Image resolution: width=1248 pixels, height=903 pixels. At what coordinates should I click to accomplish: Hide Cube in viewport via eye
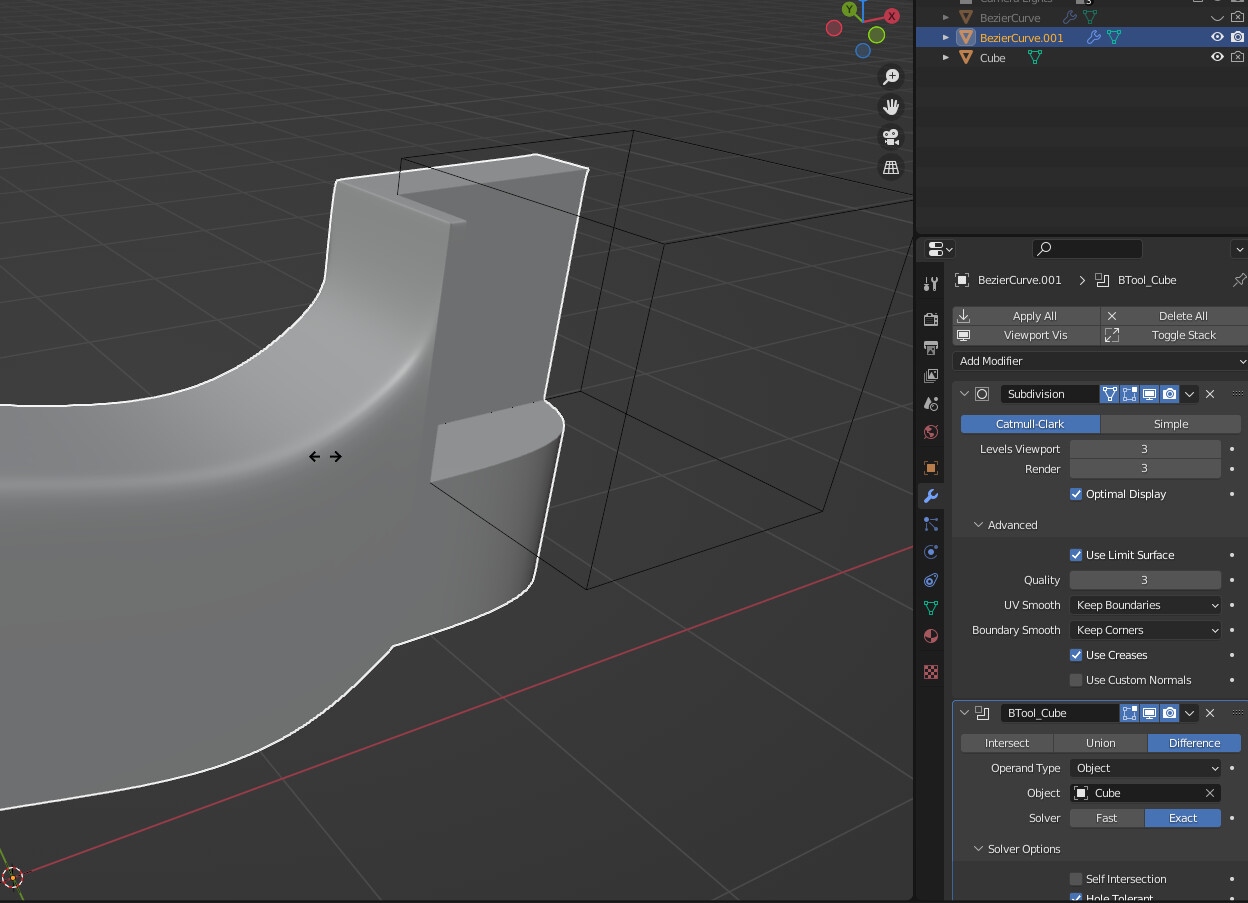pyautogui.click(x=1217, y=58)
